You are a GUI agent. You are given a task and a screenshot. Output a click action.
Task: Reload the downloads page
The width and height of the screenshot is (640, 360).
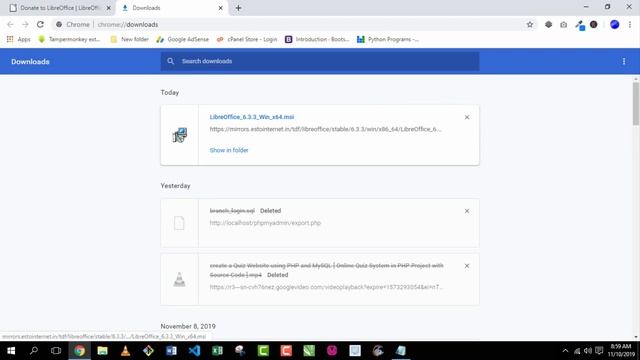40,24
